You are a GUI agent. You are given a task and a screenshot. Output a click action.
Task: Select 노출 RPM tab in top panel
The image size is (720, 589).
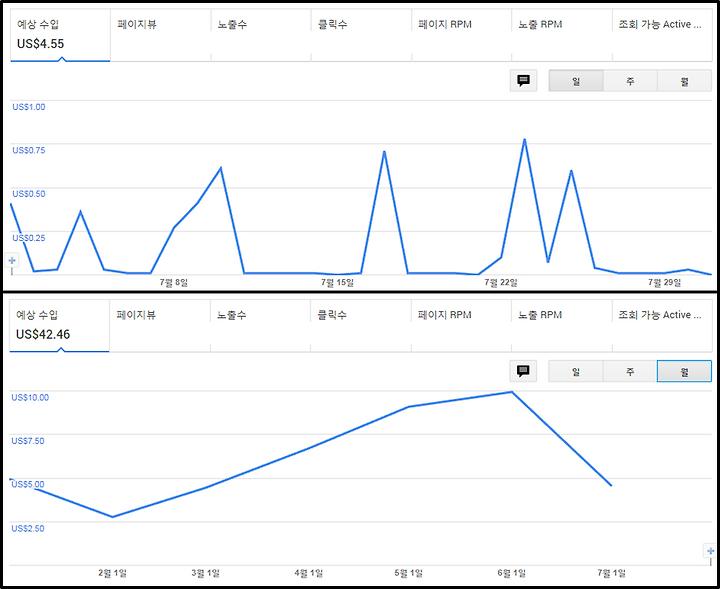tap(562, 35)
